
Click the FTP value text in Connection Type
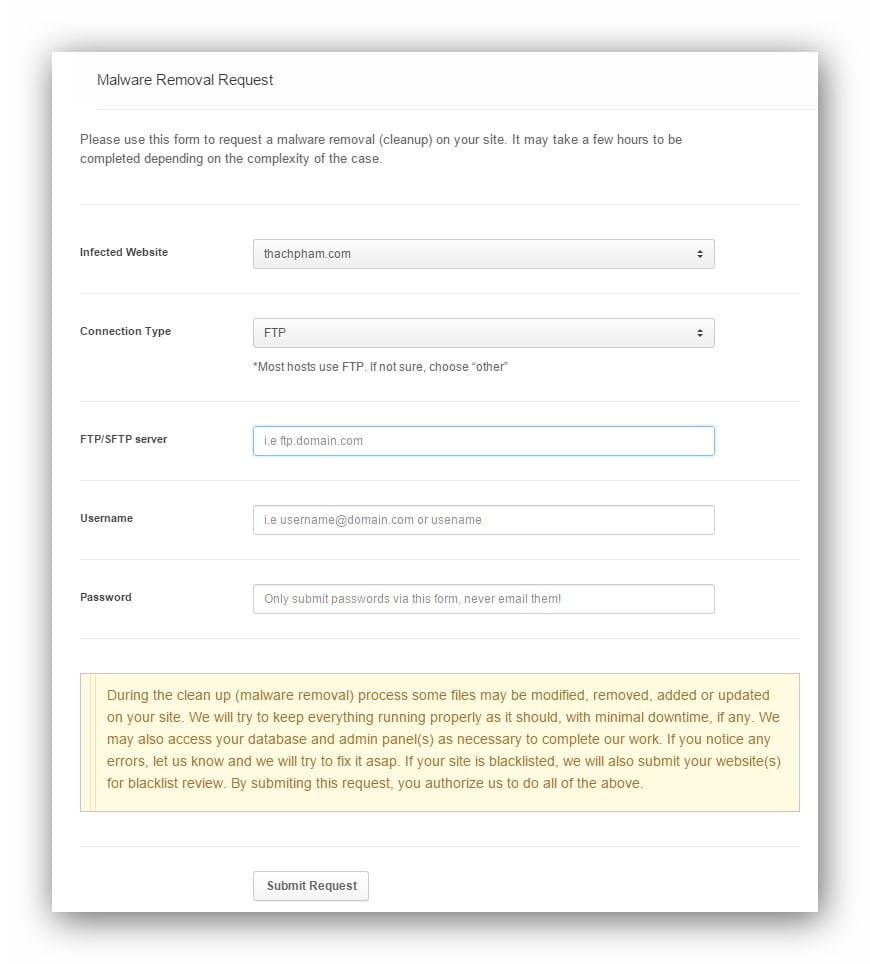[x=274, y=333]
